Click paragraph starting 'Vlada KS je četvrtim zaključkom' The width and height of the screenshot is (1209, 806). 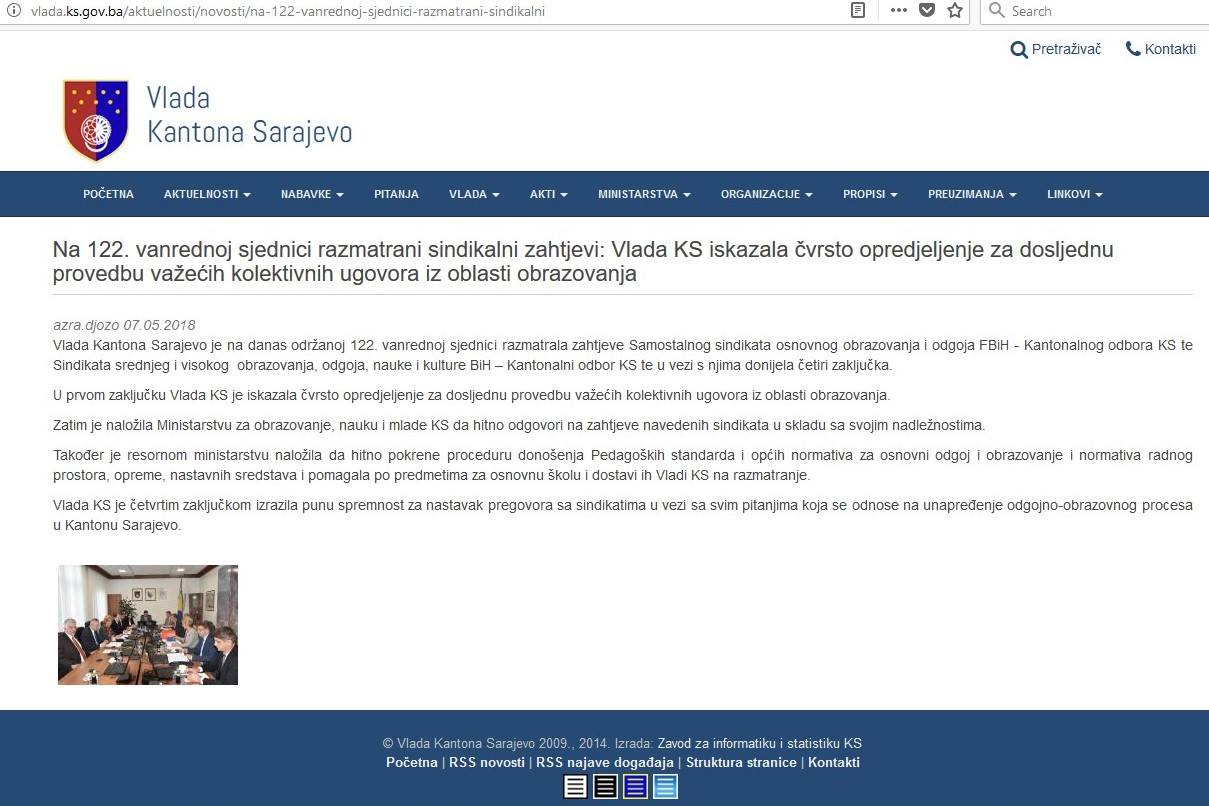tap(622, 515)
